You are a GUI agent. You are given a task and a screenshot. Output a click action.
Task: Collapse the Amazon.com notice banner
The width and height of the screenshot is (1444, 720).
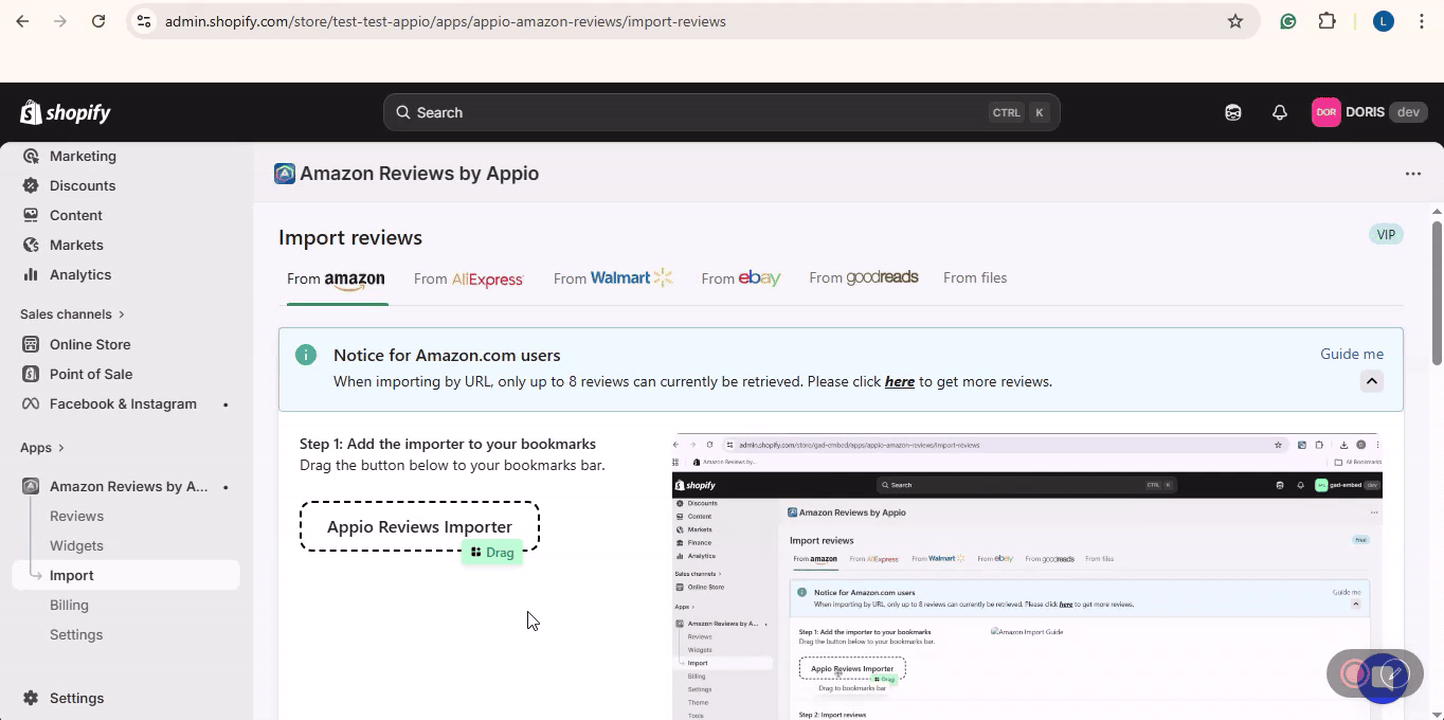point(1371,381)
